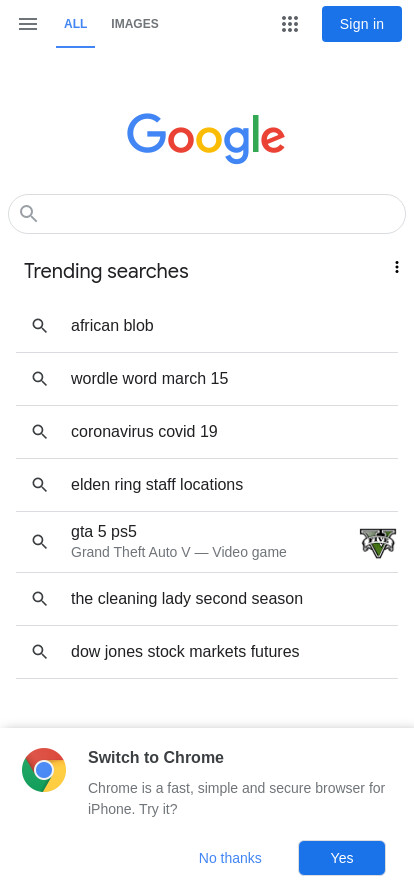Image resolution: width=414 pixels, height=896 pixels.
Task: Click the Chrome logo in the banner
Action: 44,770
